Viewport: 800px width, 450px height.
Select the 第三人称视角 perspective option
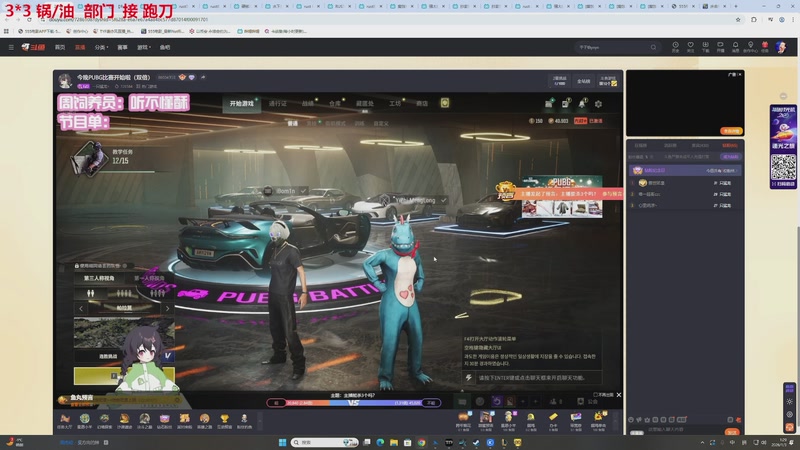point(99,279)
